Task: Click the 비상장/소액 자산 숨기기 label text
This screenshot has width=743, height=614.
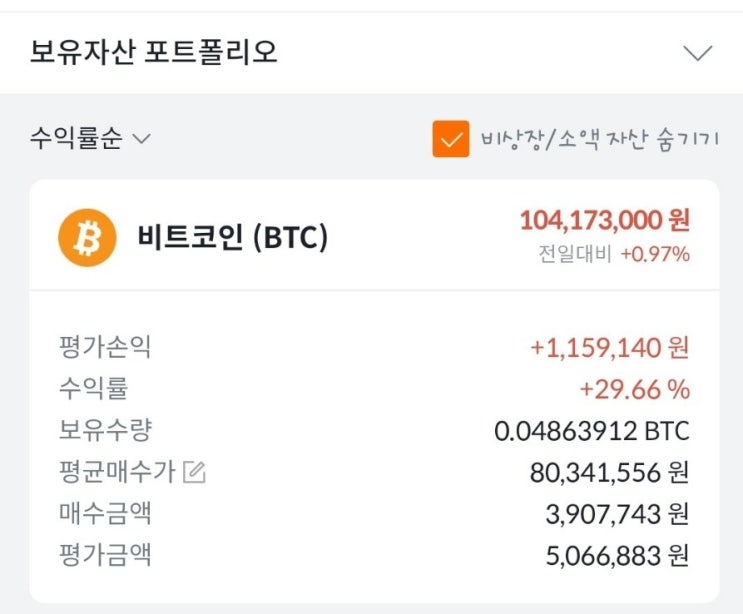Action: 599,139
